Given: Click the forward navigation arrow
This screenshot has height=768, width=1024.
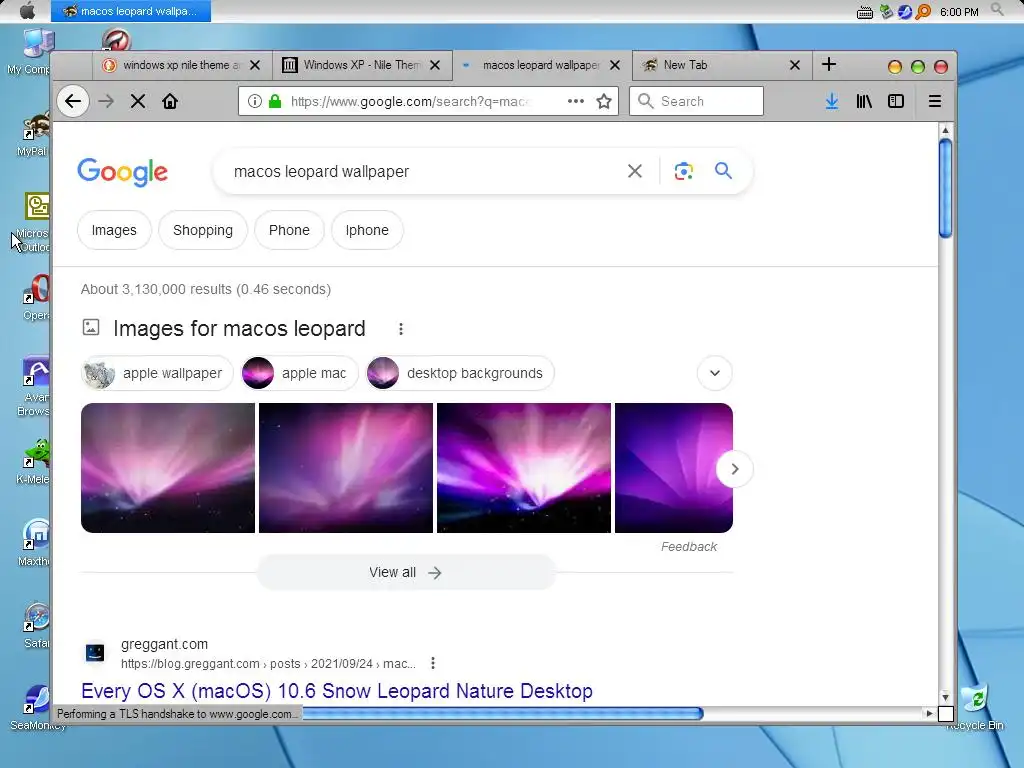Looking at the screenshot, I should 106,101.
